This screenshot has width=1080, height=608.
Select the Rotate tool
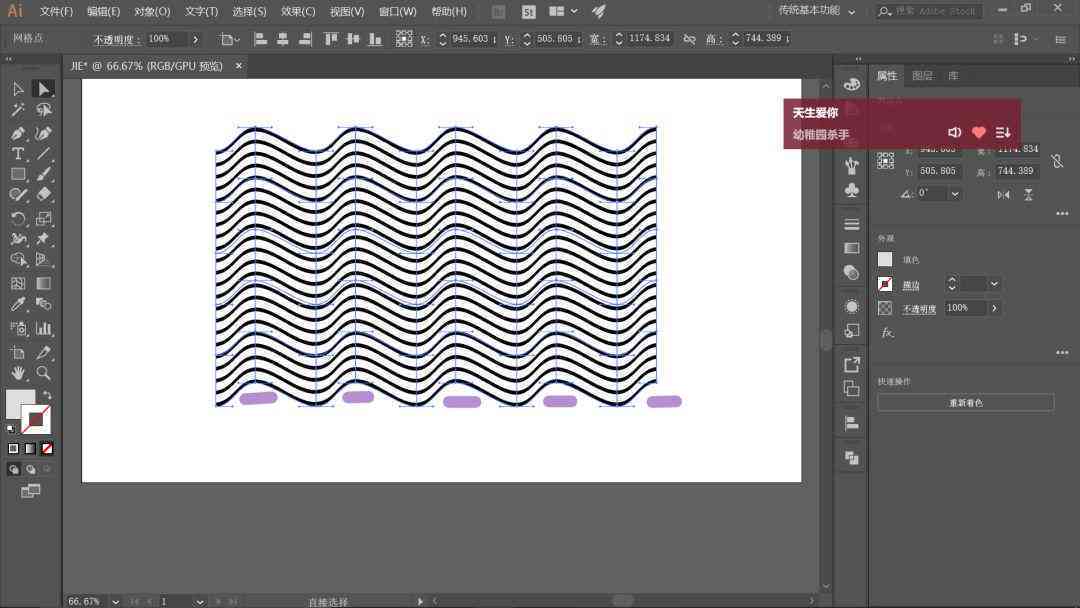(x=18, y=219)
